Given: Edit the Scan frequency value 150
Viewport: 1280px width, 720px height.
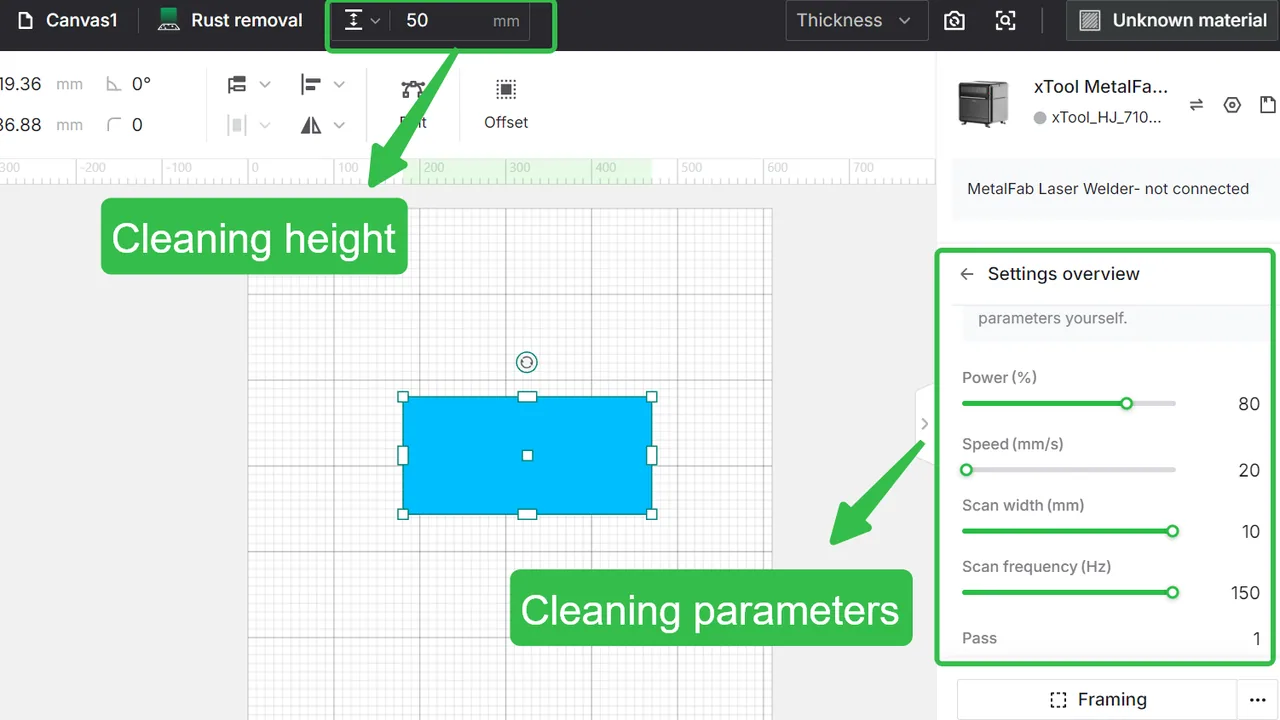Looking at the screenshot, I should (x=1245, y=593).
